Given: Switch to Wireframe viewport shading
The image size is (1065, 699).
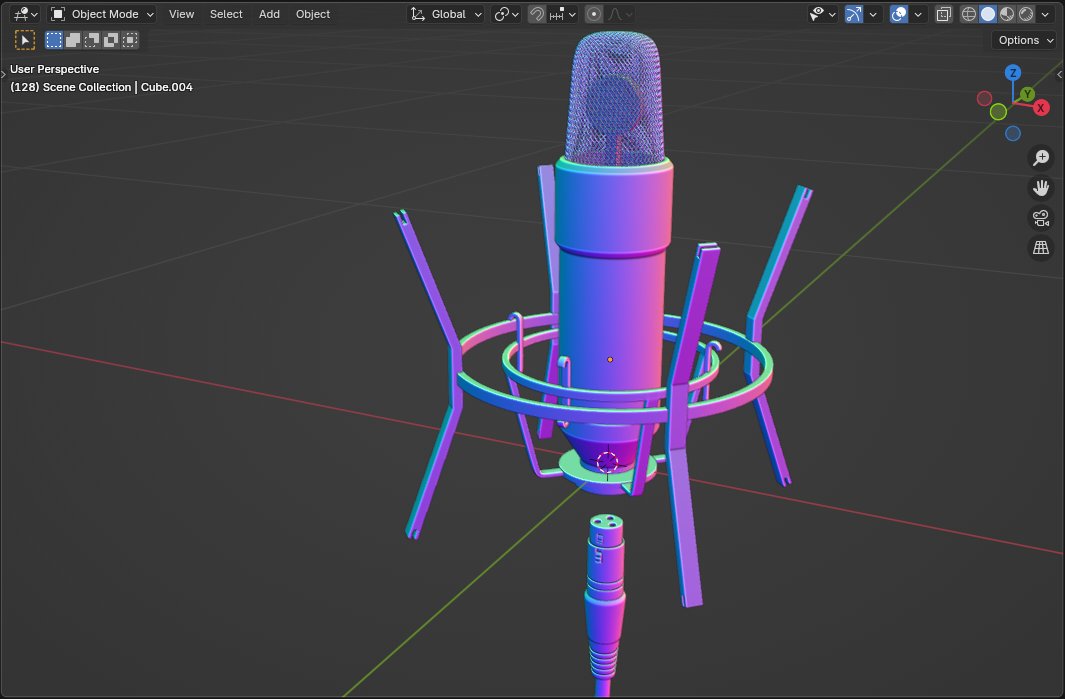Looking at the screenshot, I should pos(968,14).
